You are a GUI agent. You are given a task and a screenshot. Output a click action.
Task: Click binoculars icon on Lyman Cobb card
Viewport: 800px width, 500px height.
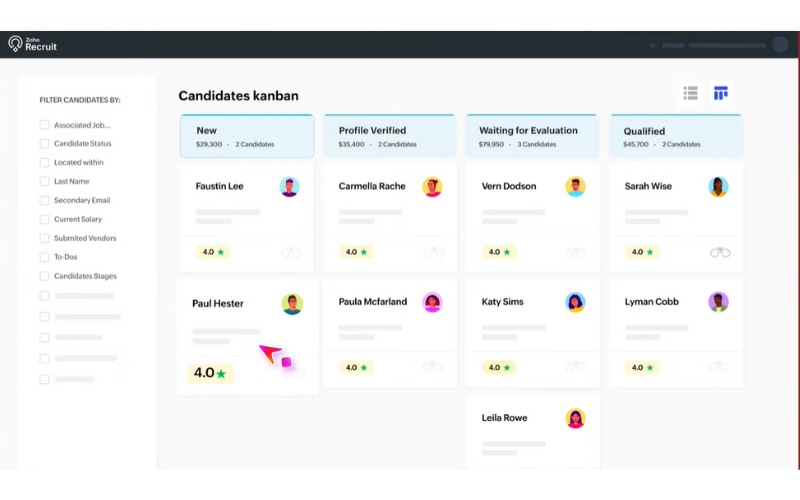[720, 367]
